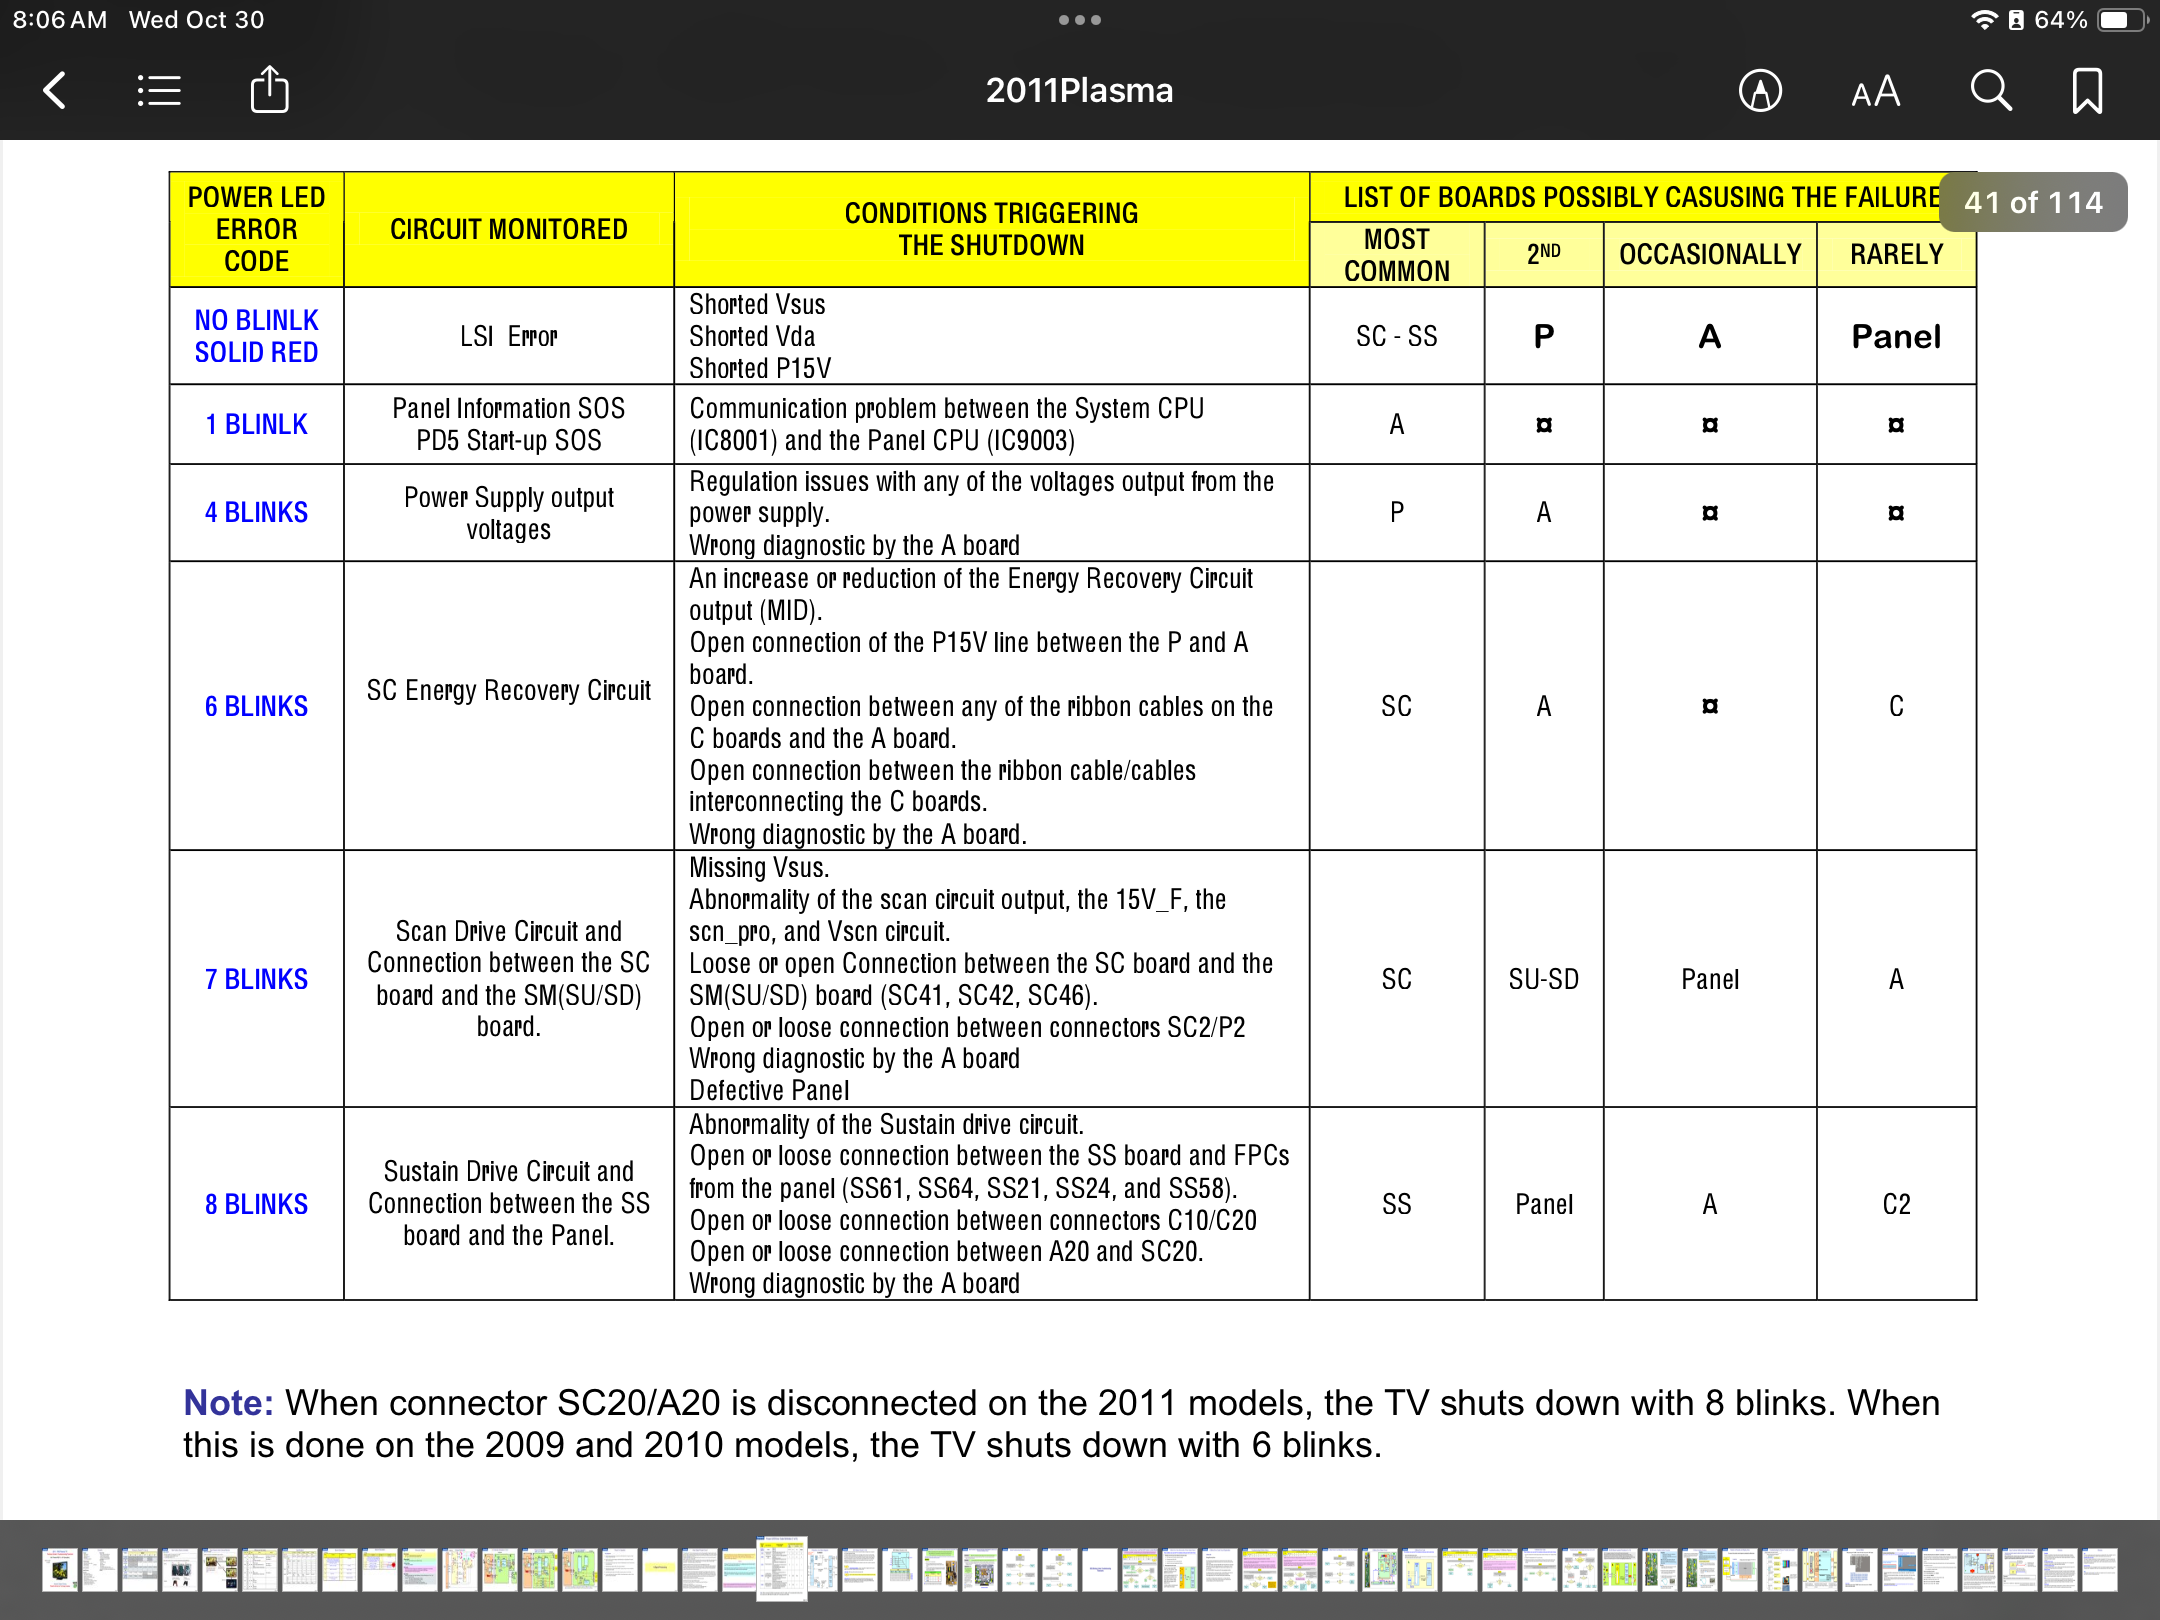Go back to the library
The image size is (2160, 1620).
click(x=55, y=91)
